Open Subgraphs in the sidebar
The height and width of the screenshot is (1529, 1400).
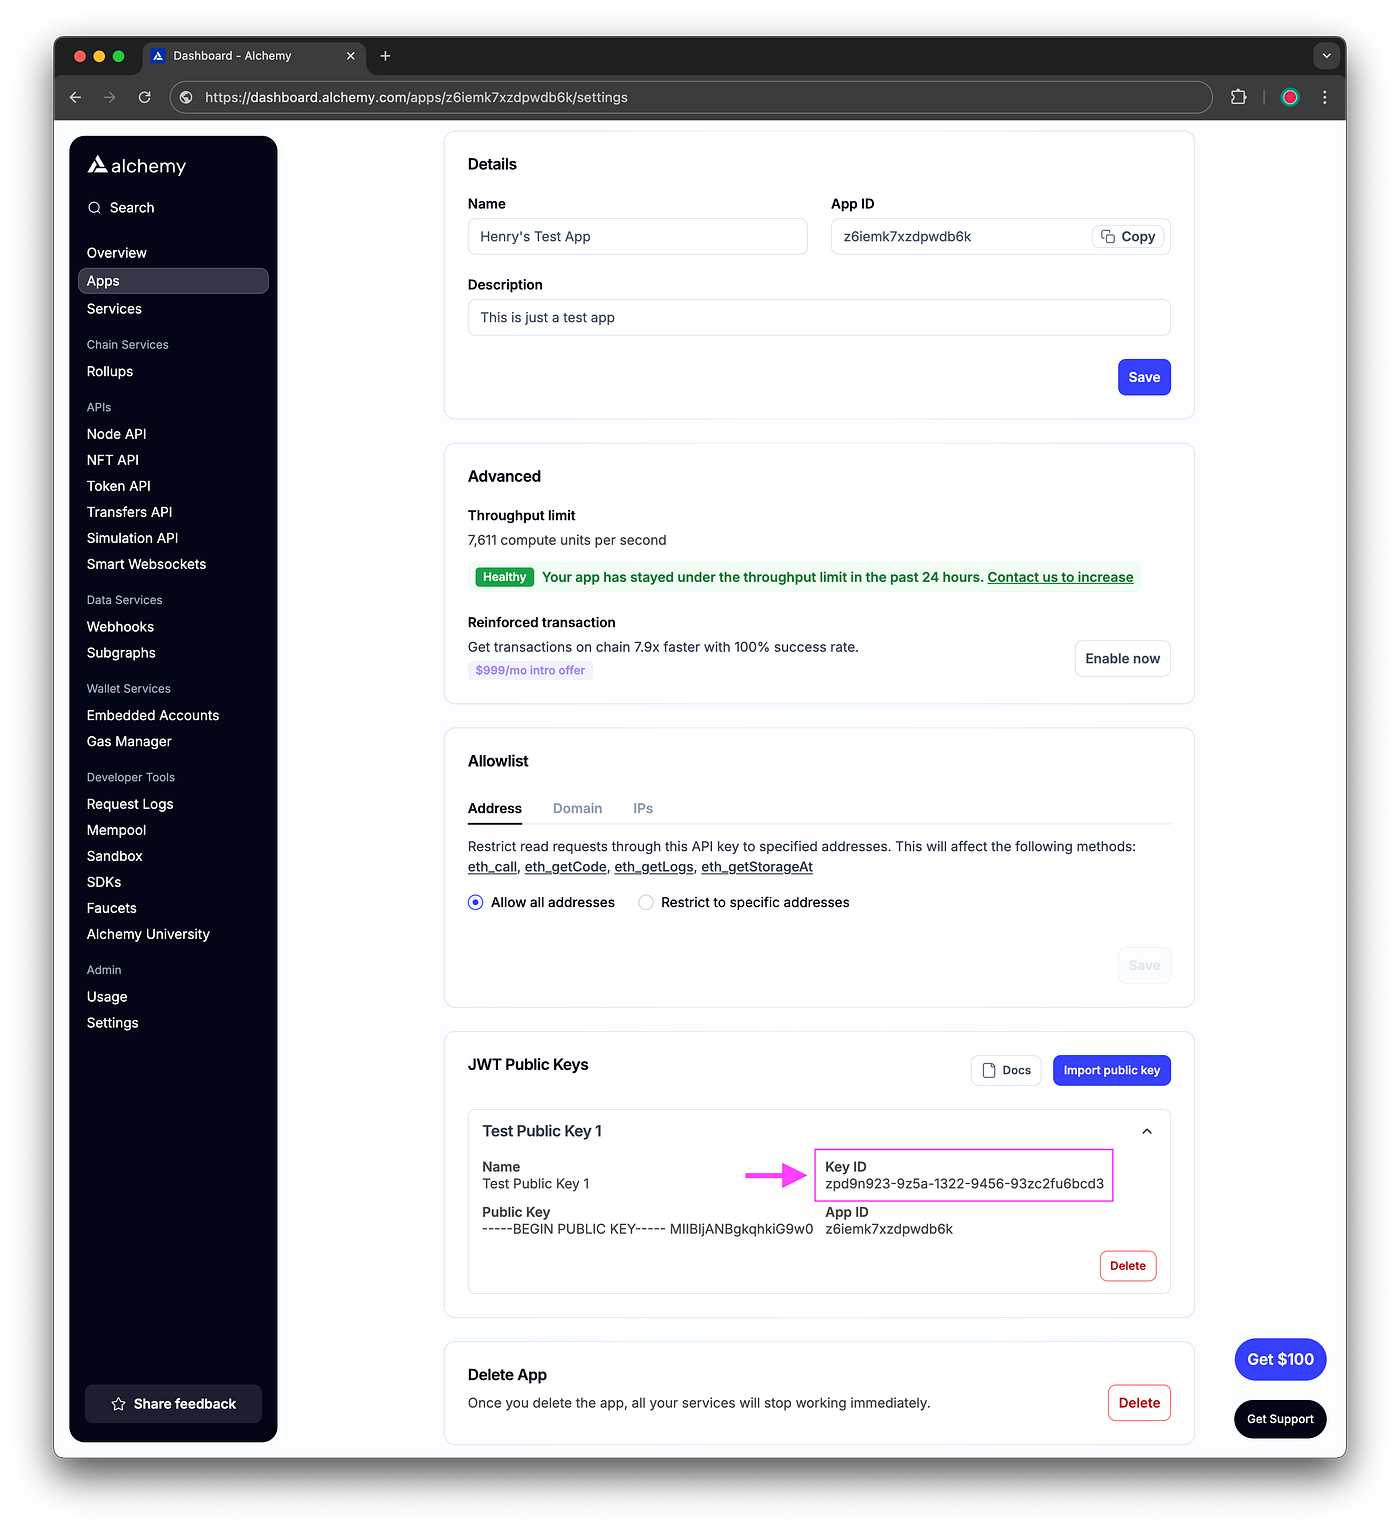(122, 653)
